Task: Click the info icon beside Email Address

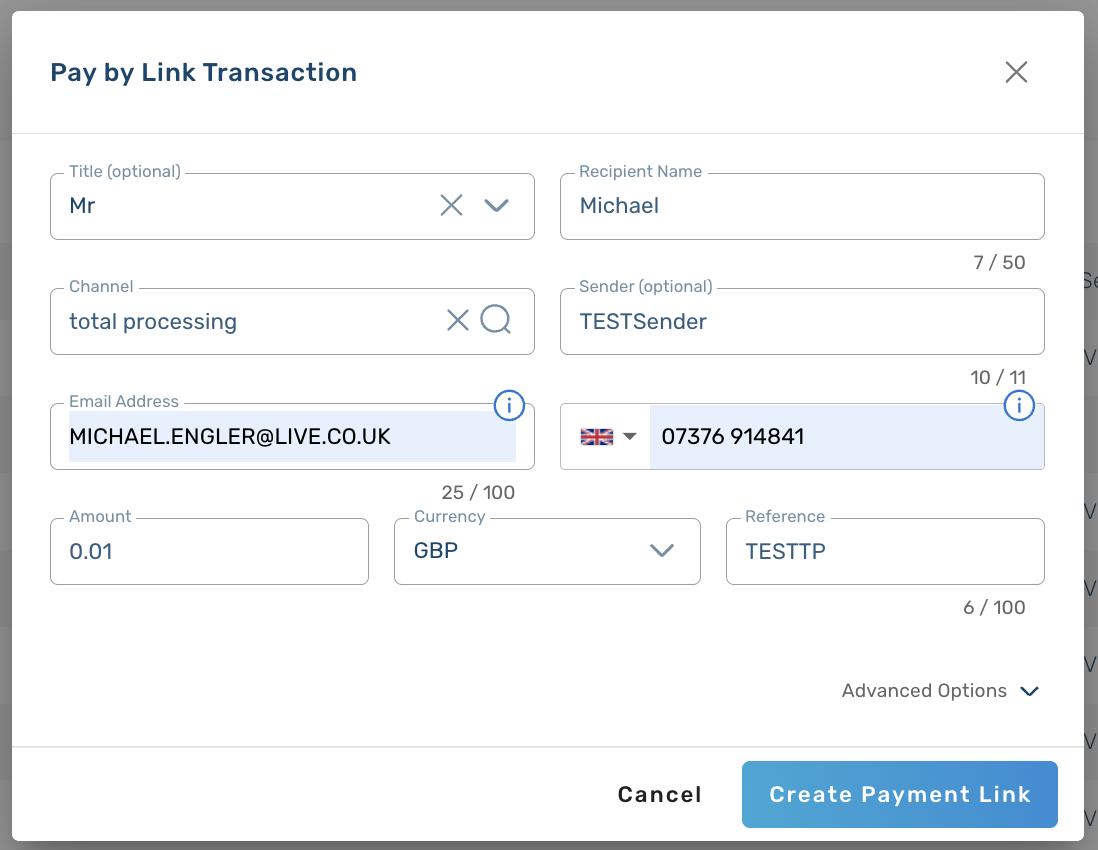Action: [509, 405]
